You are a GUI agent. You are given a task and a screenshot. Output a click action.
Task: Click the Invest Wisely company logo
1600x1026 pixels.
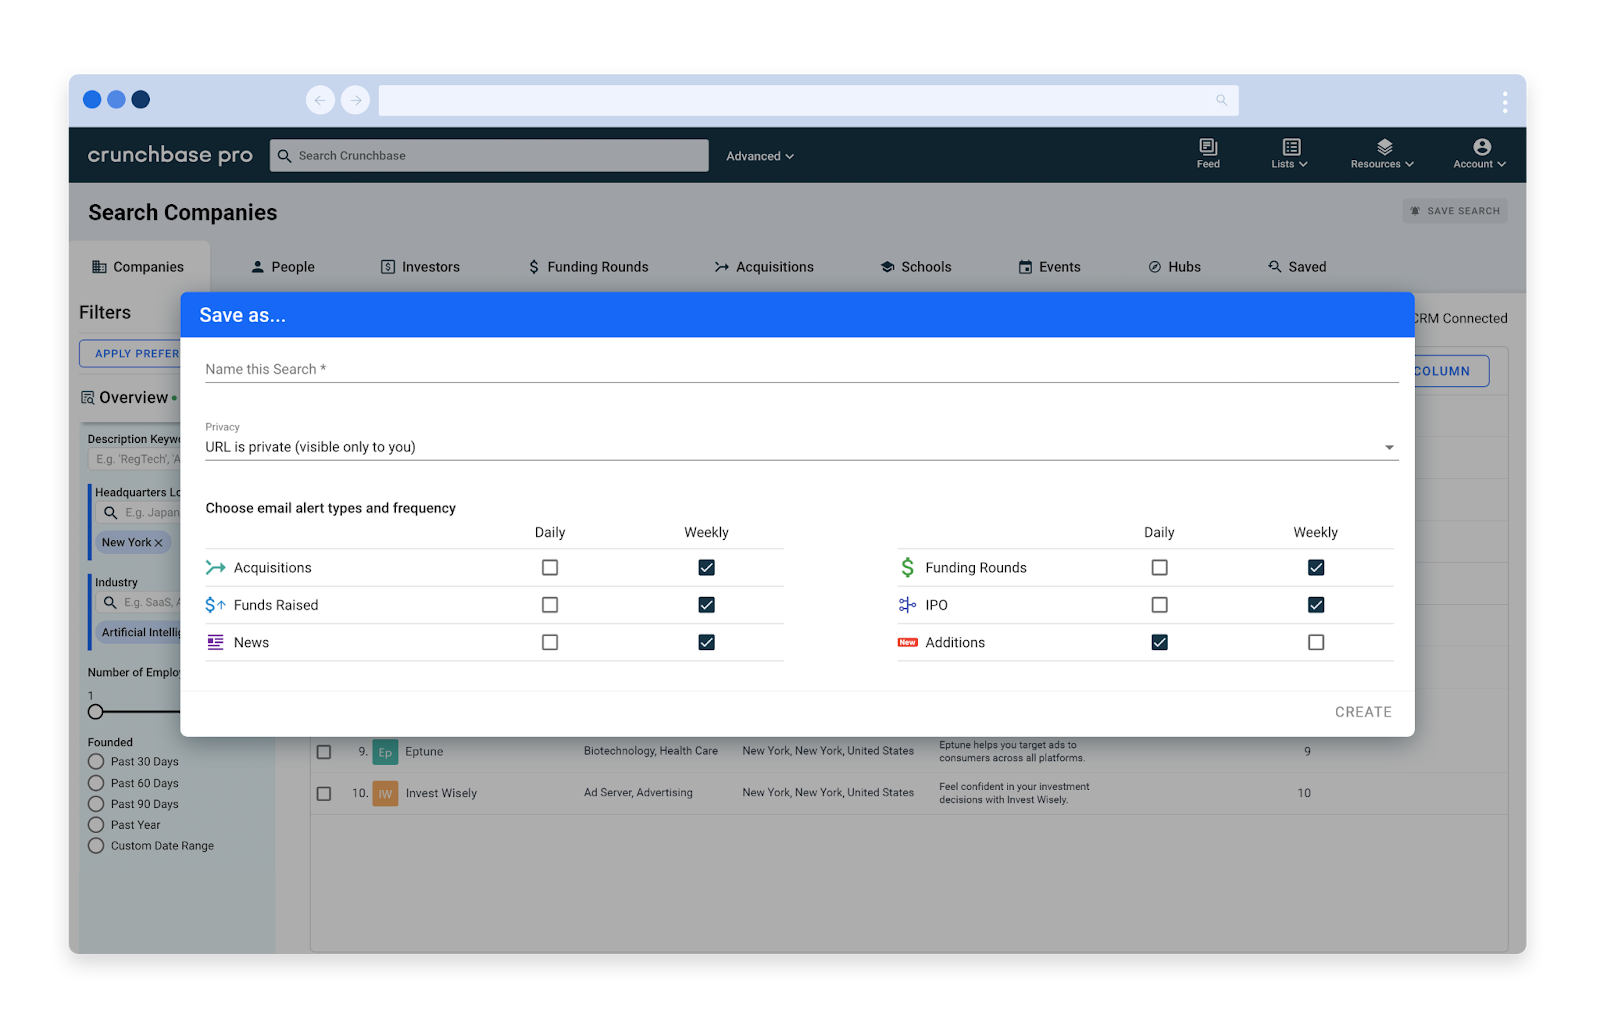(385, 794)
